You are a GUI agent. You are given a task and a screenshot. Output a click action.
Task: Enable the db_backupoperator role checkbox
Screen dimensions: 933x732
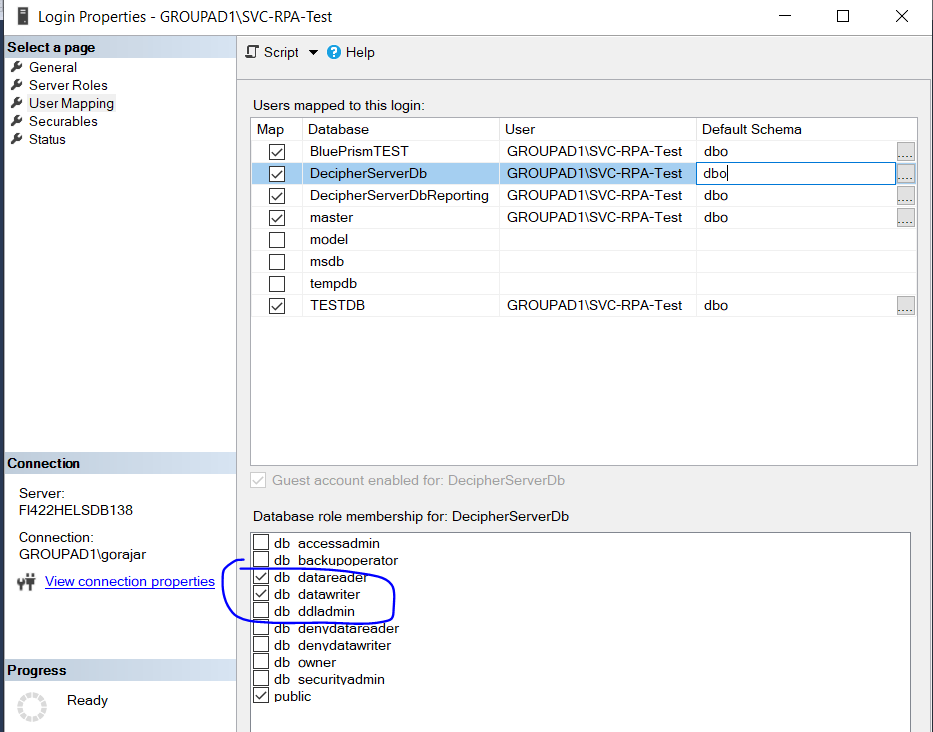(x=261, y=559)
